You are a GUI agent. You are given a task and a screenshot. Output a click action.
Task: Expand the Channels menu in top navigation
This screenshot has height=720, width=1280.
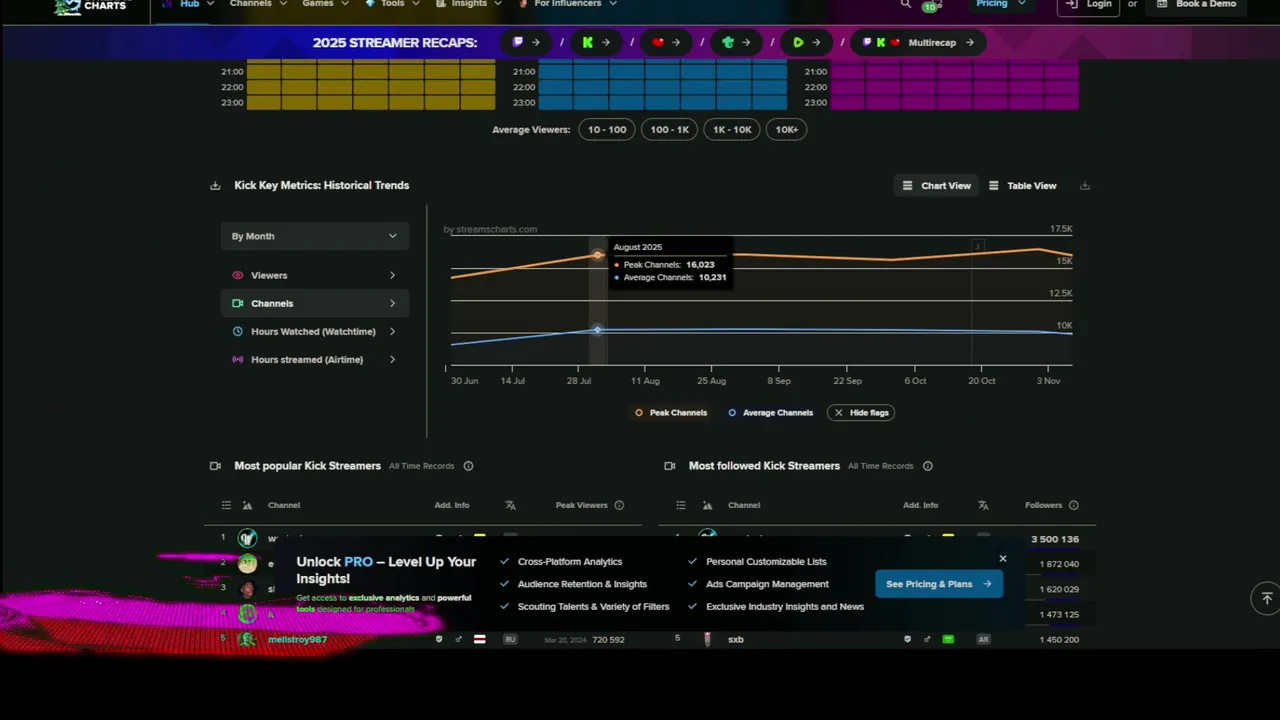coord(258,4)
